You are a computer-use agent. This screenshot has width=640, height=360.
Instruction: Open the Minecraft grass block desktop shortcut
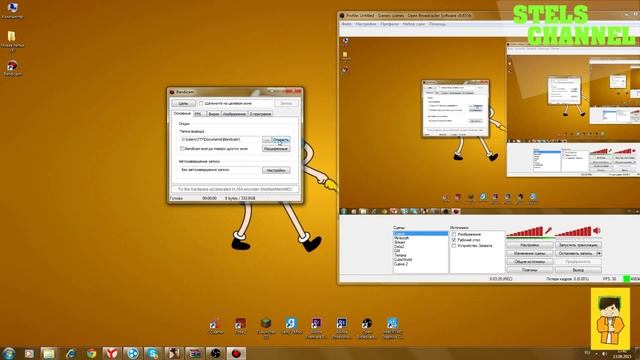tap(266, 327)
